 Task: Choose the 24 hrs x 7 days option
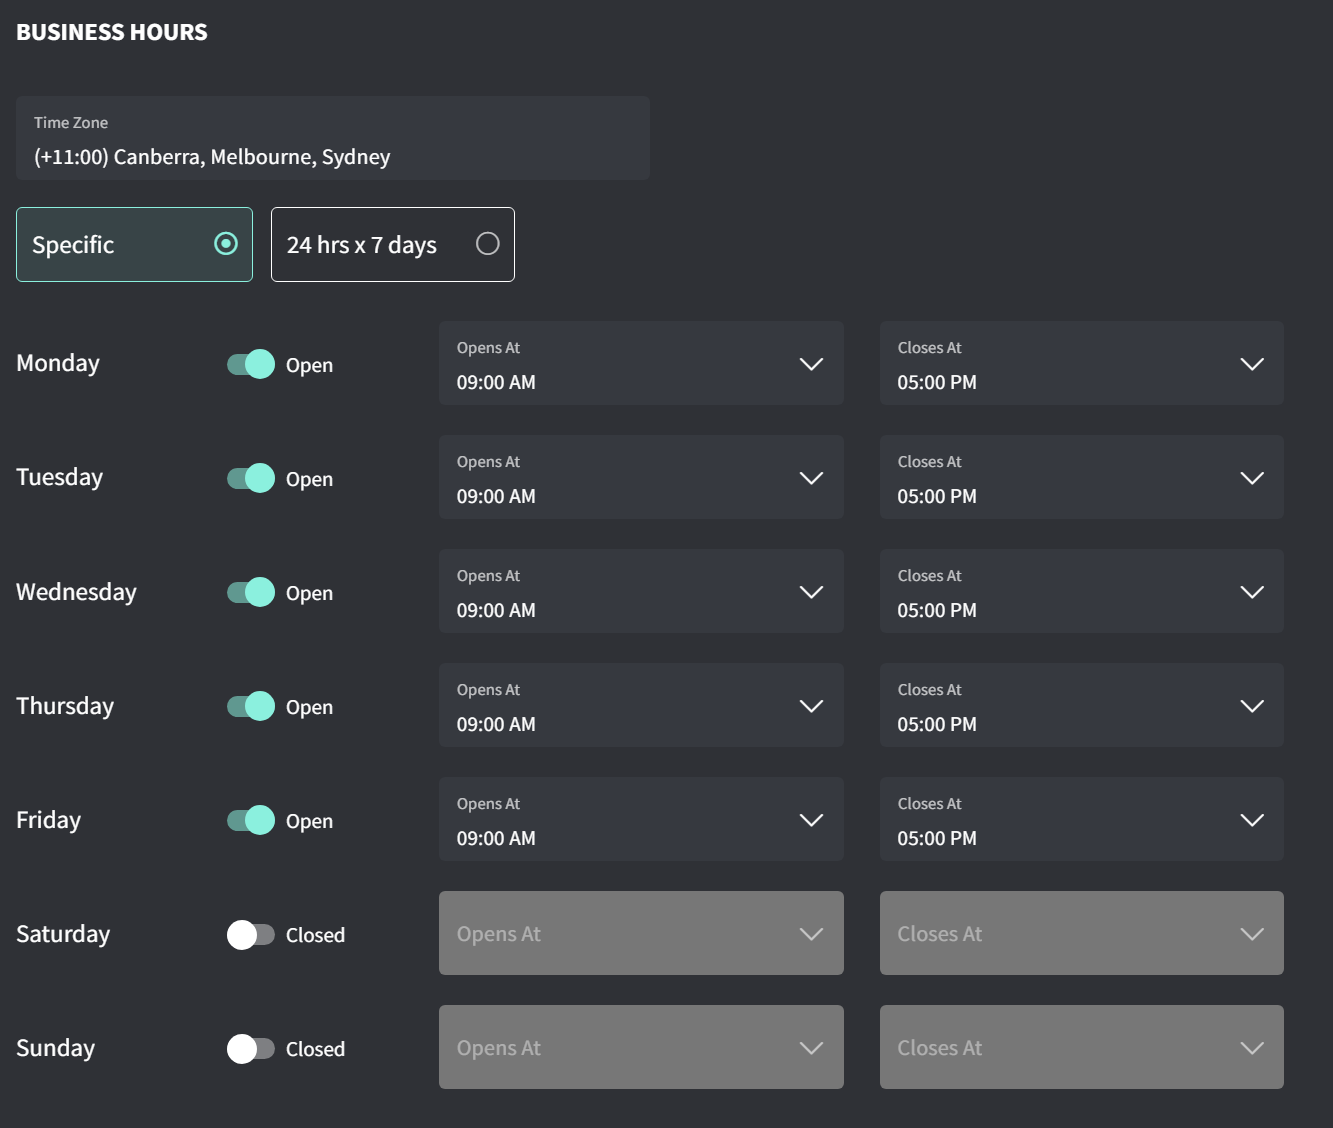pos(487,244)
